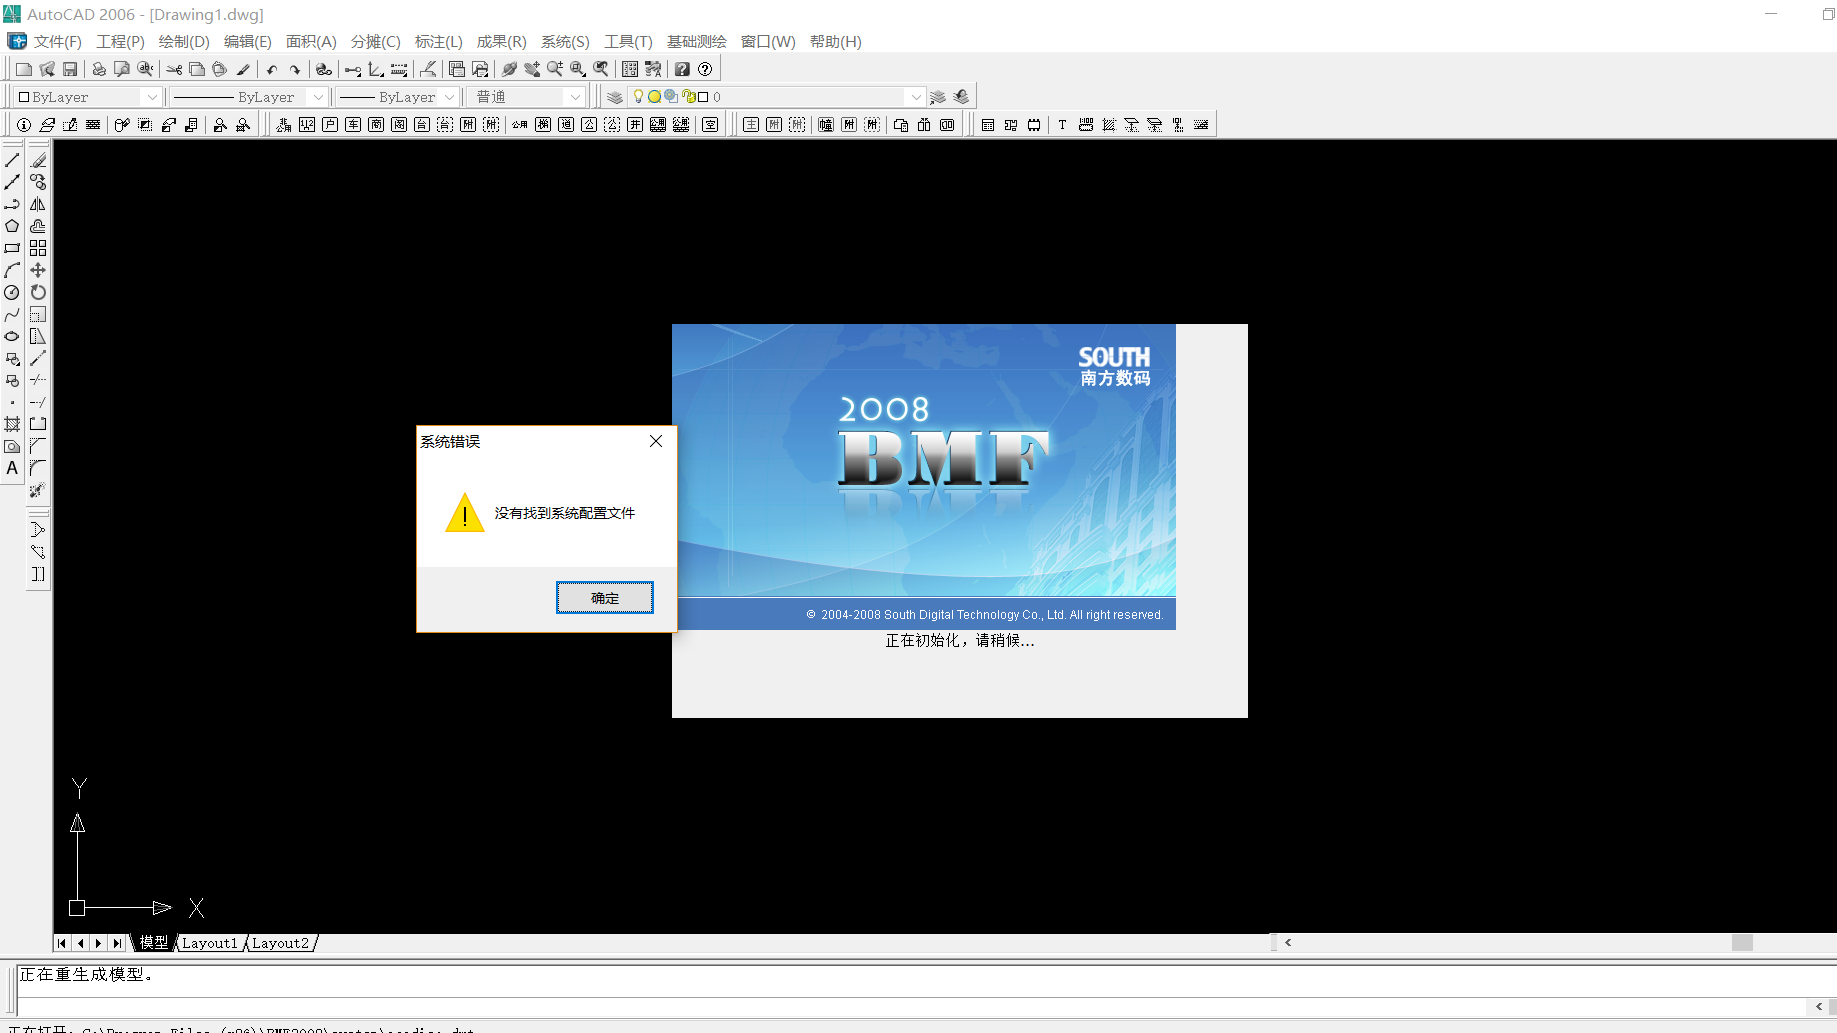
Task: Click the 户 household icon in the BMF toolbar
Action: pos(330,125)
